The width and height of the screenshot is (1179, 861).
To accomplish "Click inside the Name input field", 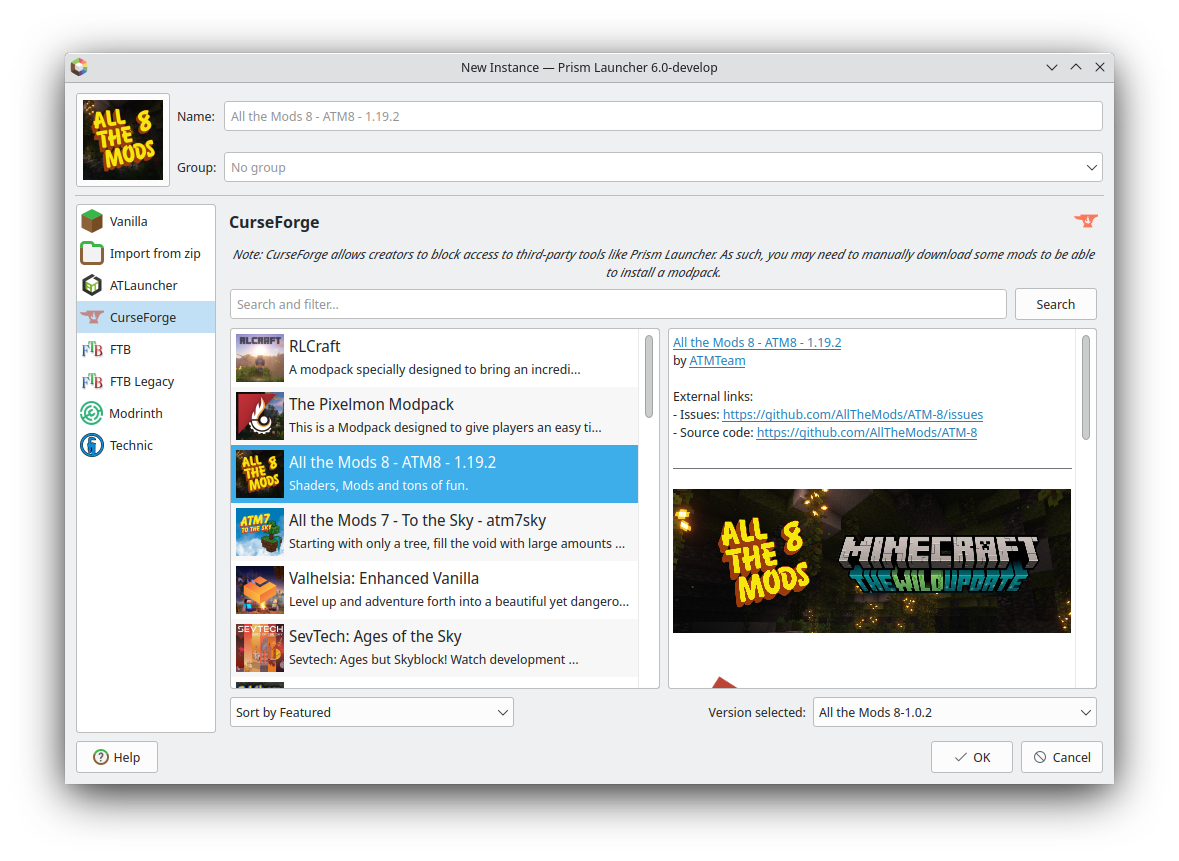I will point(663,116).
